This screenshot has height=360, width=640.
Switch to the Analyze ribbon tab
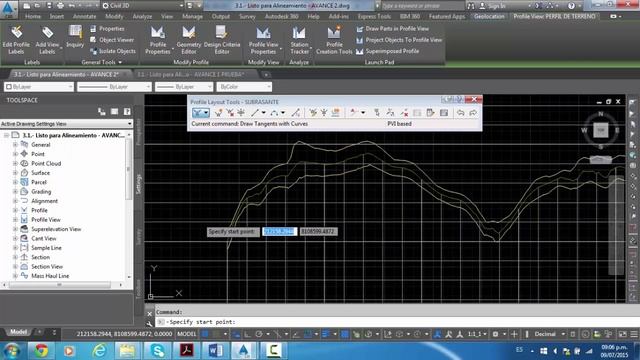(142, 16)
